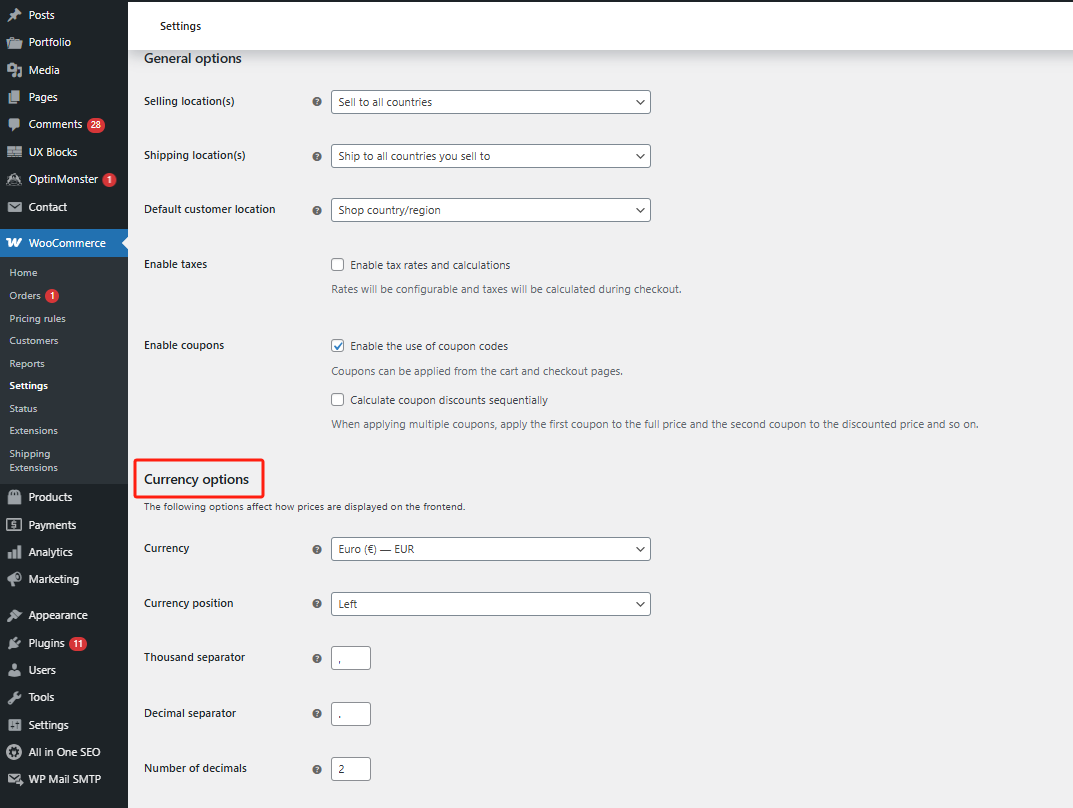The height and width of the screenshot is (808, 1073).
Task: Open Shipping Extensions link in sidebar
Action: [x=33, y=461]
